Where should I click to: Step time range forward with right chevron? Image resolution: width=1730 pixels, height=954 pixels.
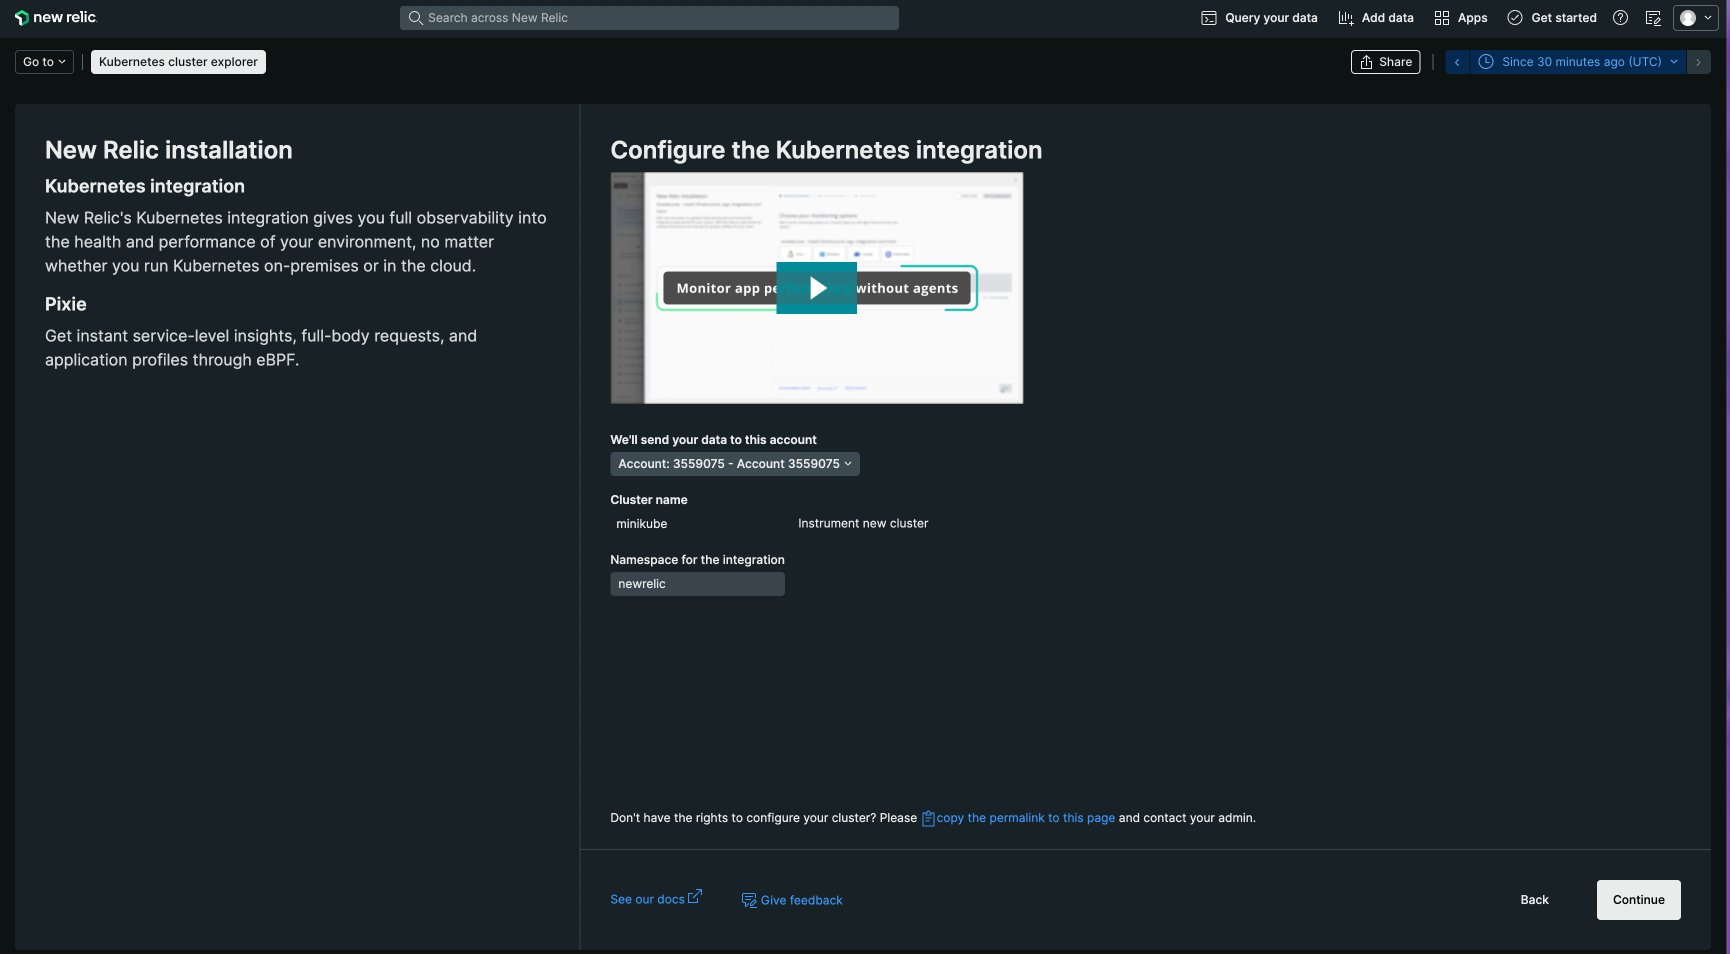click(x=1698, y=62)
